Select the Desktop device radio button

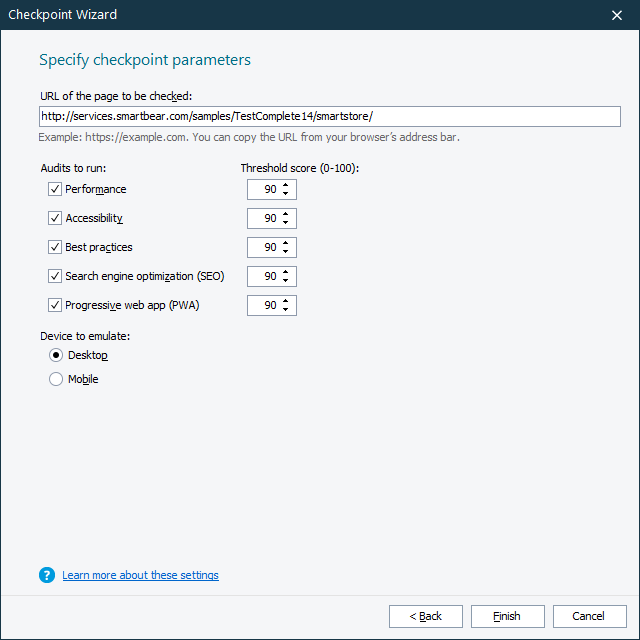point(55,355)
